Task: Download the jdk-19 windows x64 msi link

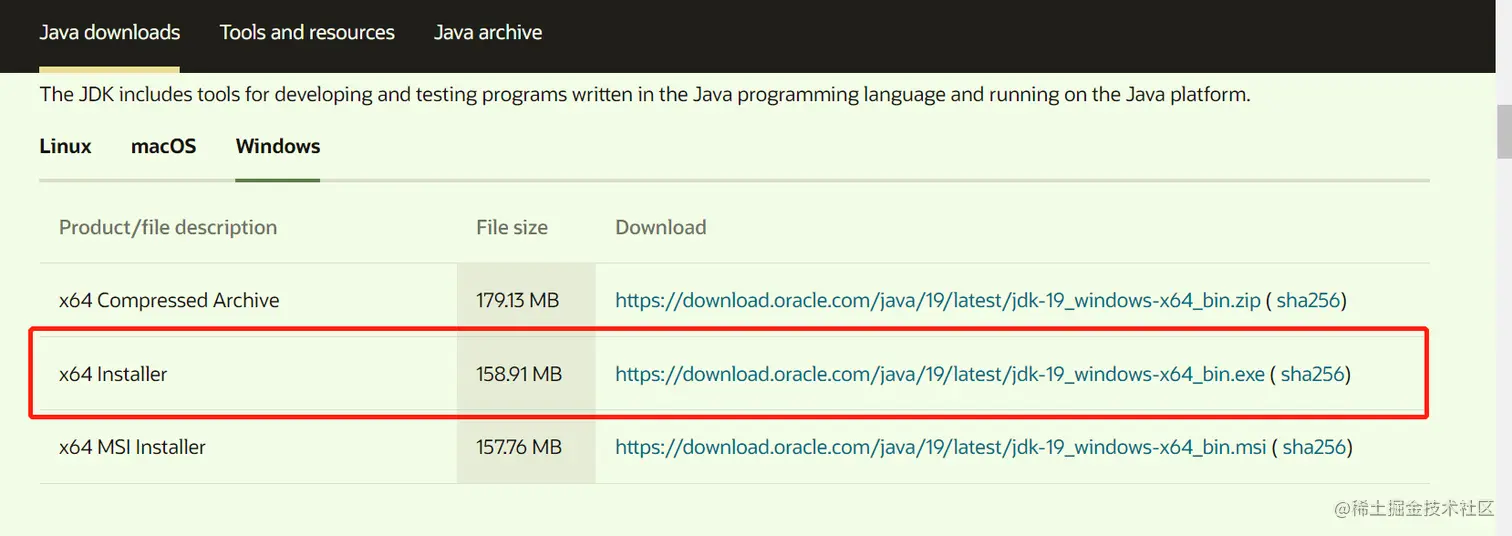Action: coord(940,447)
